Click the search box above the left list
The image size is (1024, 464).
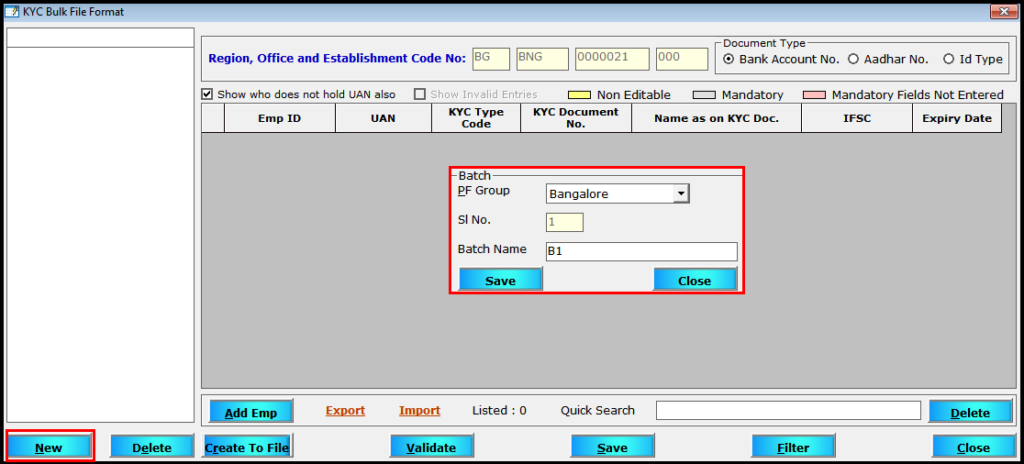pos(100,38)
